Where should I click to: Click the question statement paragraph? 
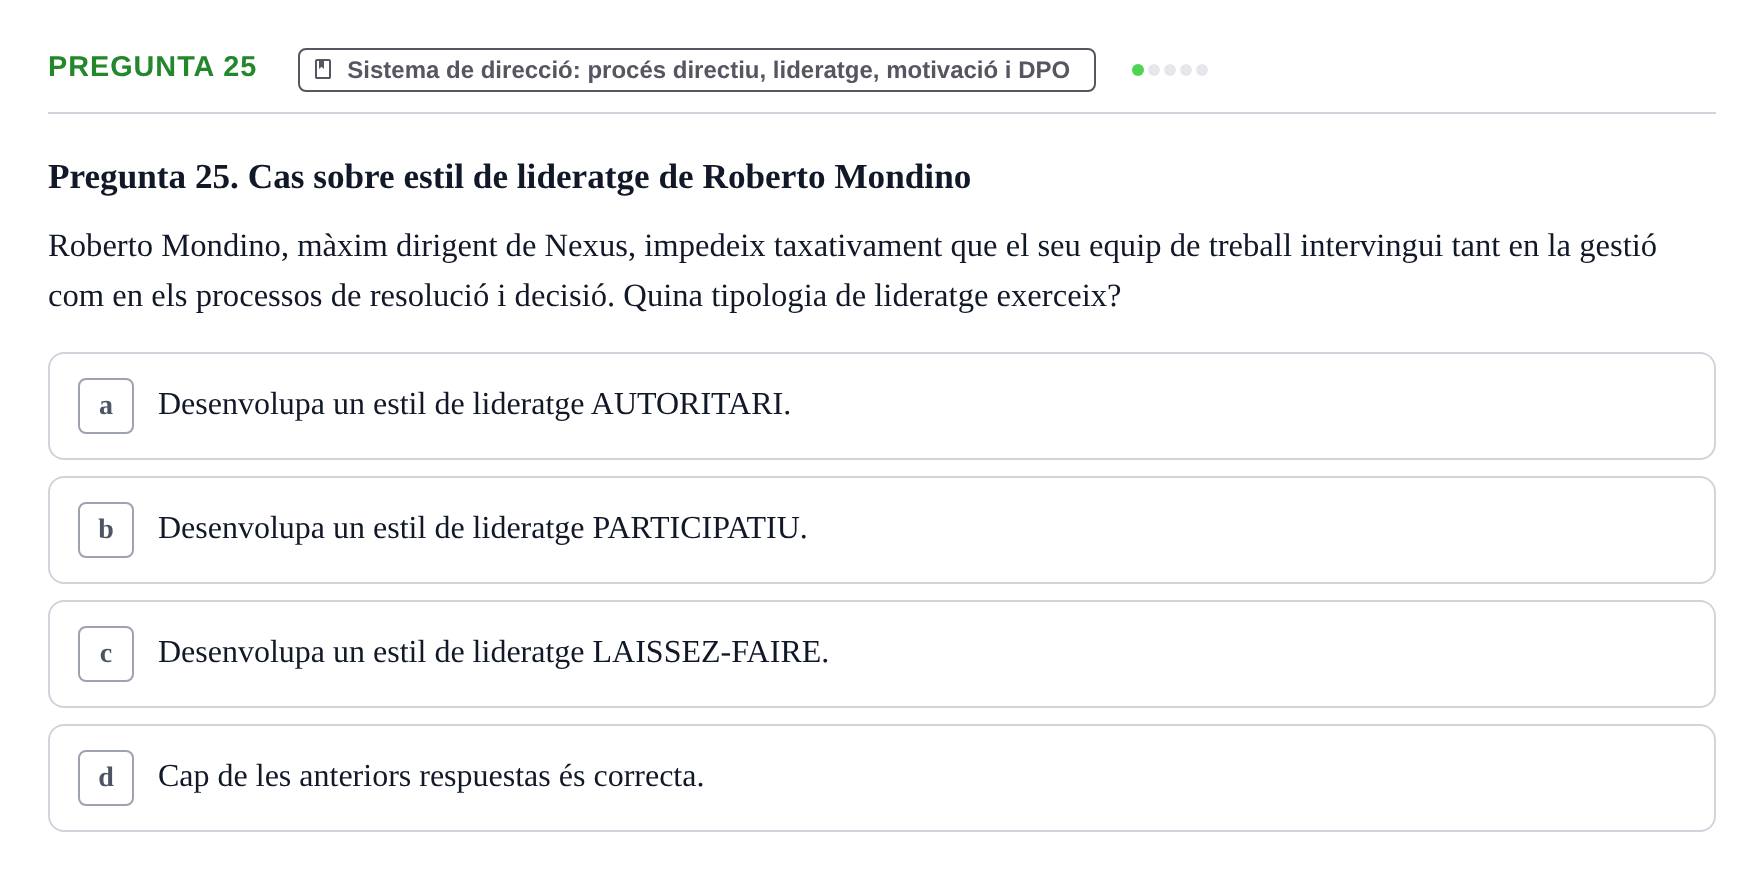(x=852, y=271)
